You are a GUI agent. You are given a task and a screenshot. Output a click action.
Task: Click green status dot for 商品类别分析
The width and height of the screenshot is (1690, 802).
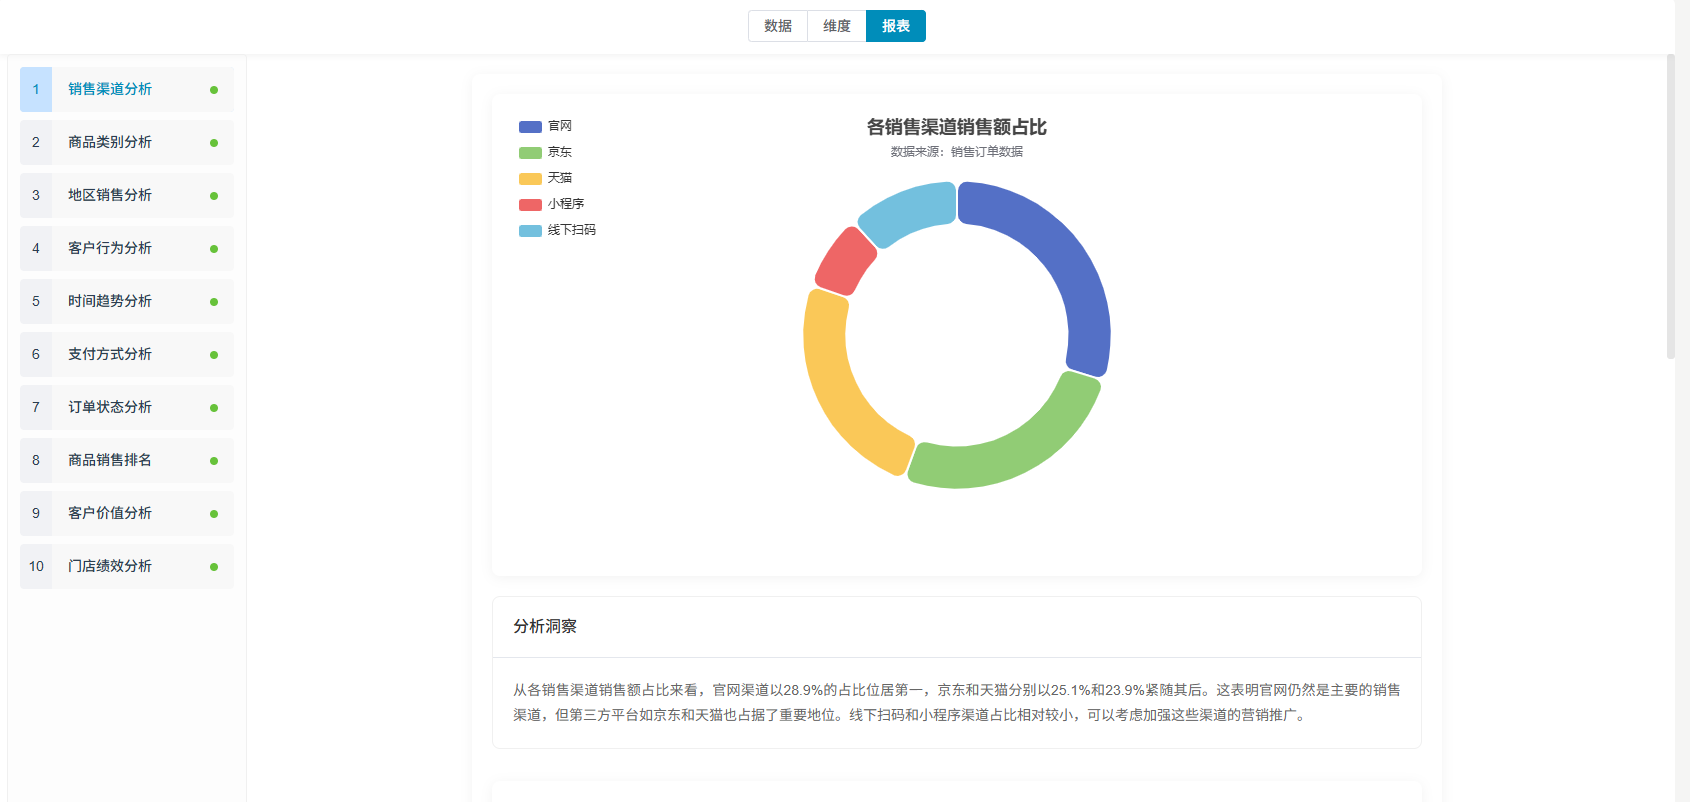tap(214, 143)
